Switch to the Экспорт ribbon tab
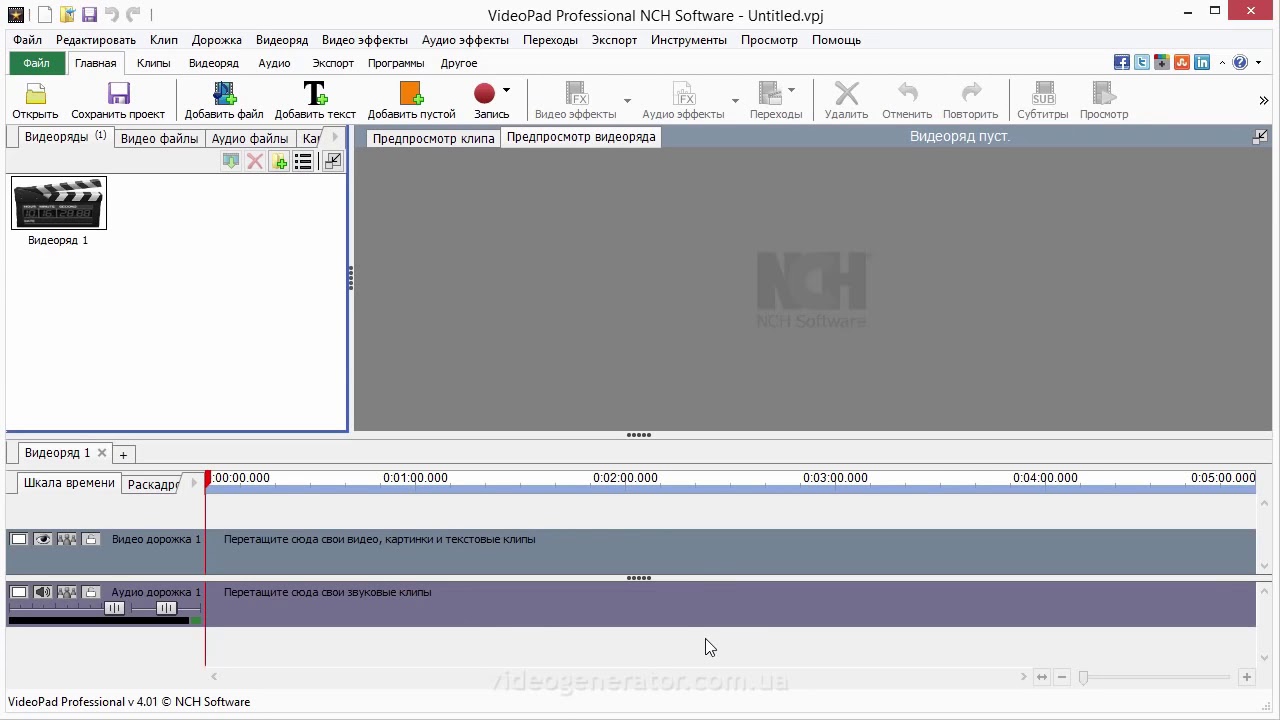This screenshot has height=720, width=1280. pyautogui.click(x=333, y=63)
